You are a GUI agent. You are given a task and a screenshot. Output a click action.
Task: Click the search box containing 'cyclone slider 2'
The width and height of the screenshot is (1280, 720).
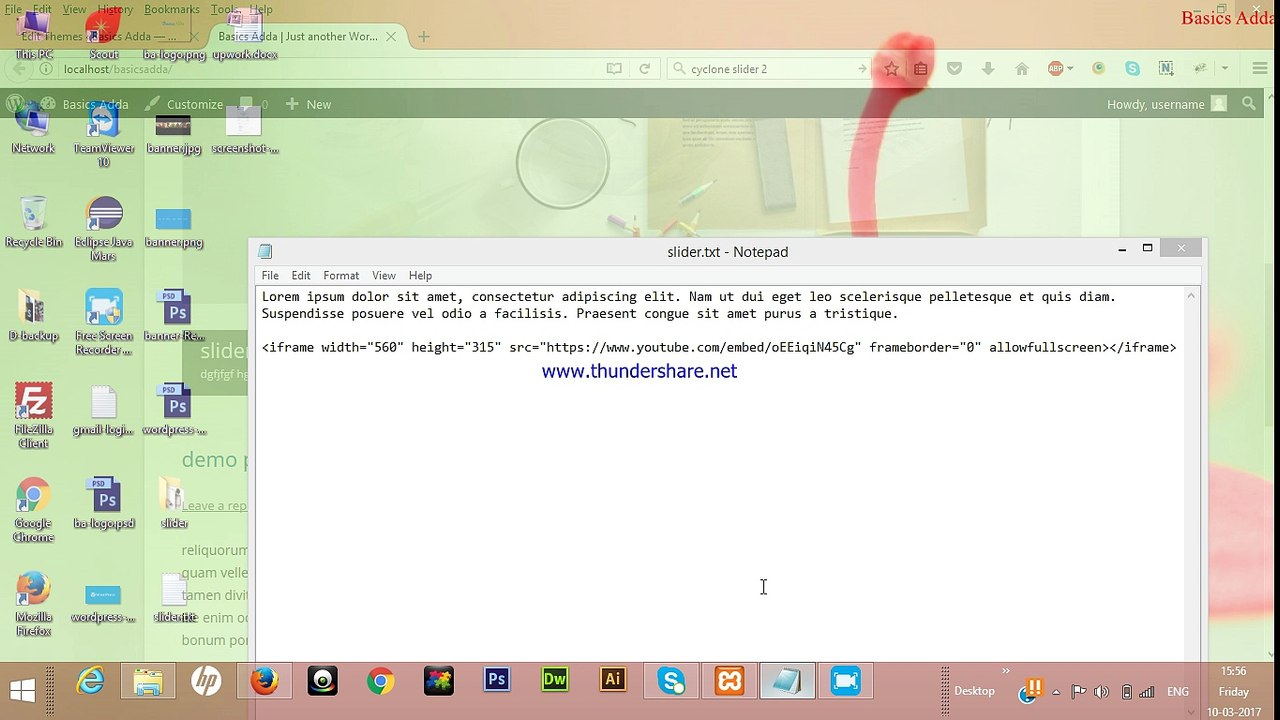(x=768, y=69)
